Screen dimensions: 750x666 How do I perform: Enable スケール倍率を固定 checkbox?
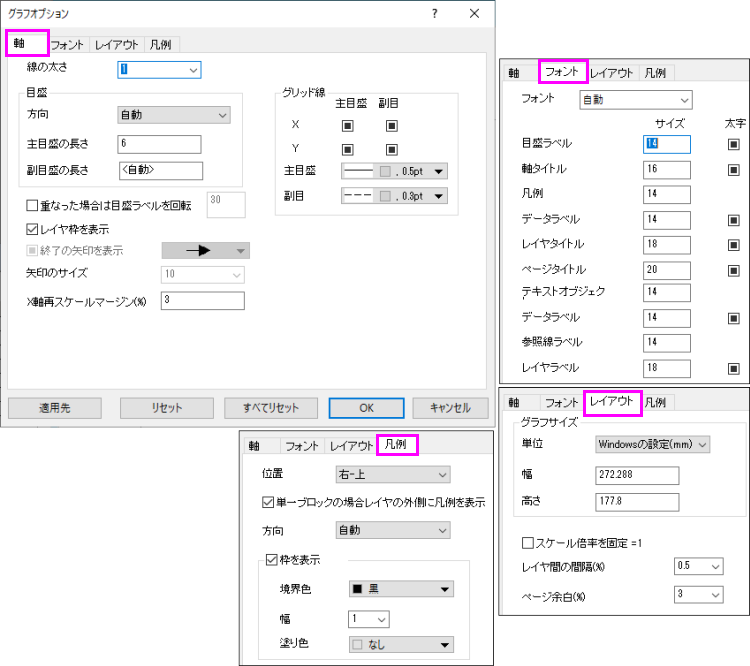tap(528, 543)
